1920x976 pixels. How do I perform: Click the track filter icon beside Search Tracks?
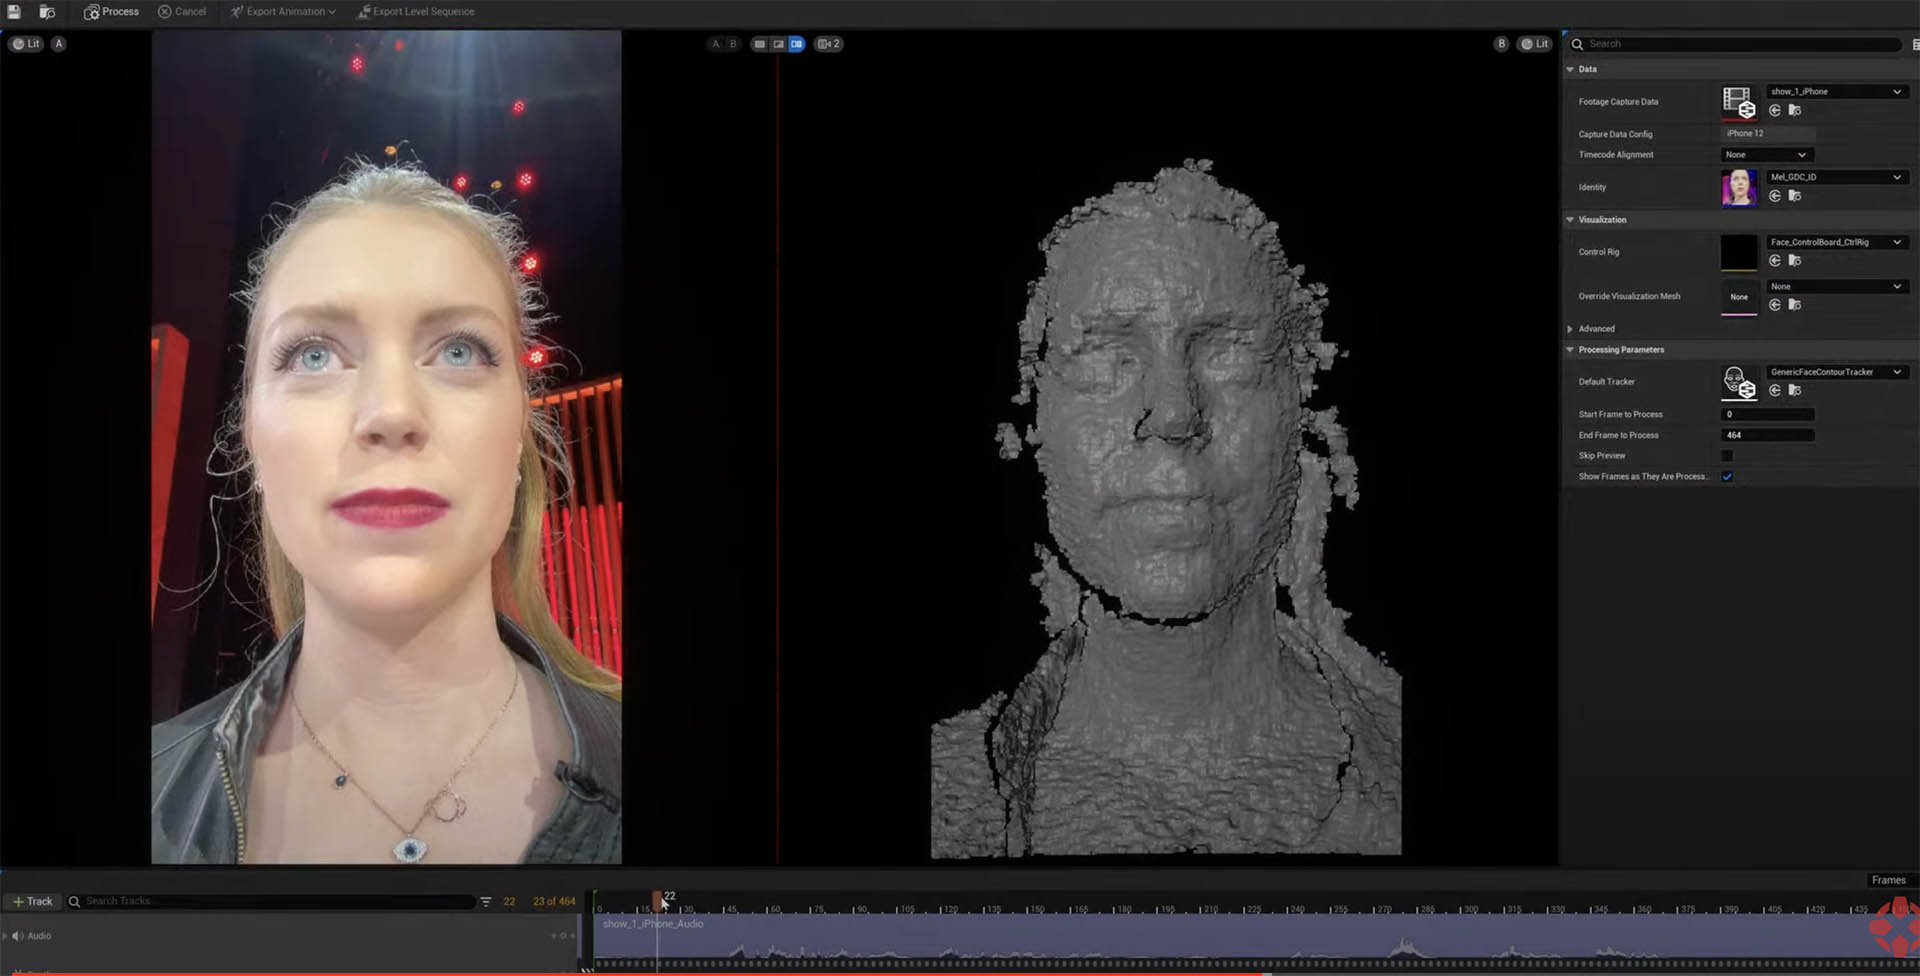pyautogui.click(x=486, y=902)
